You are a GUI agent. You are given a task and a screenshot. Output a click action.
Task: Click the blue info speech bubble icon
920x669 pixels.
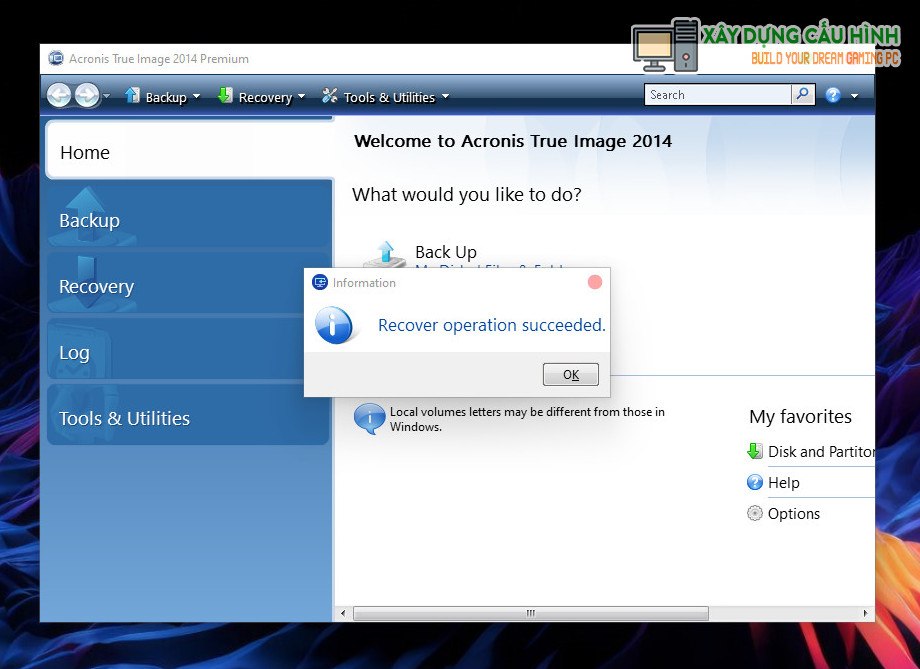369,418
